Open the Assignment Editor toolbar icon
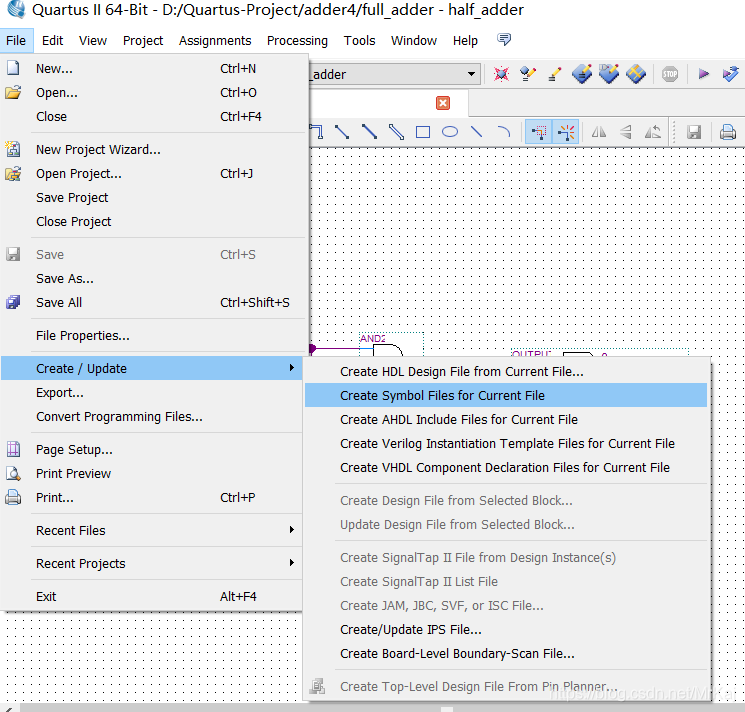 [x=527, y=74]
